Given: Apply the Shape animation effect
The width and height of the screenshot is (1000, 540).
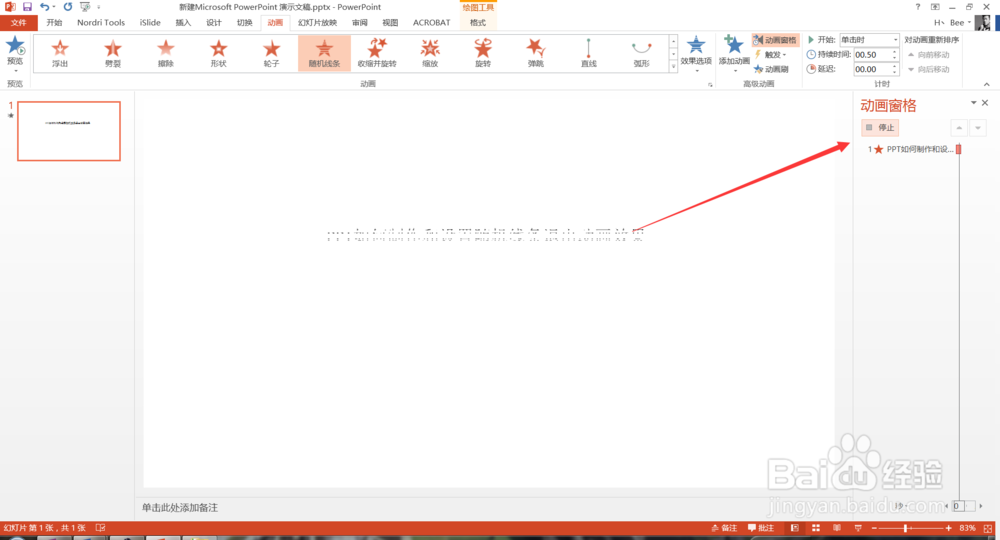Looking at the screenshot, I should click(219, 53).
